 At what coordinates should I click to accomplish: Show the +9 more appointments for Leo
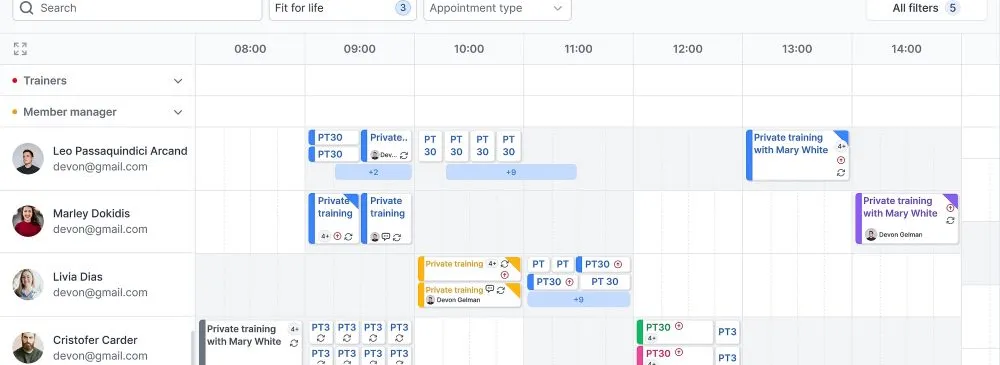[511, 172]
